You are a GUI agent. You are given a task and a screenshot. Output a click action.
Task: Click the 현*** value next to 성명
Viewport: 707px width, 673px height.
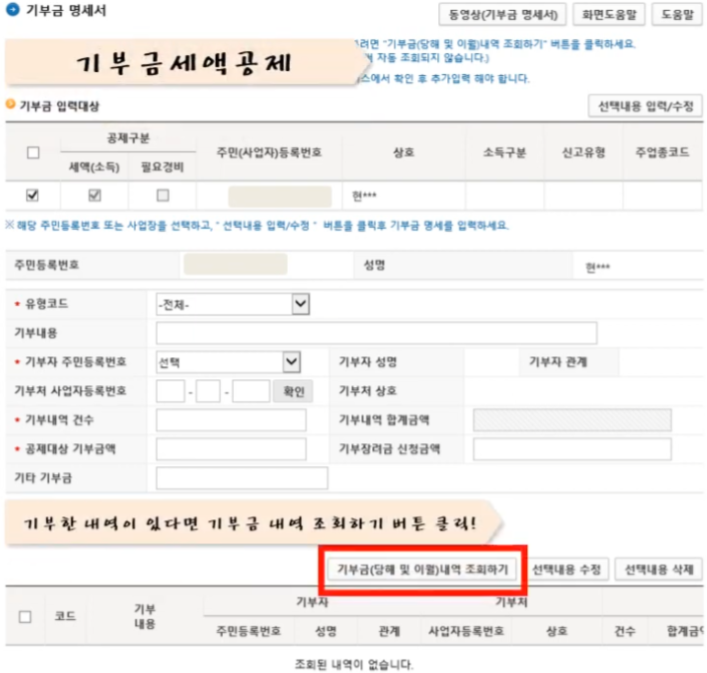point(598,267)
